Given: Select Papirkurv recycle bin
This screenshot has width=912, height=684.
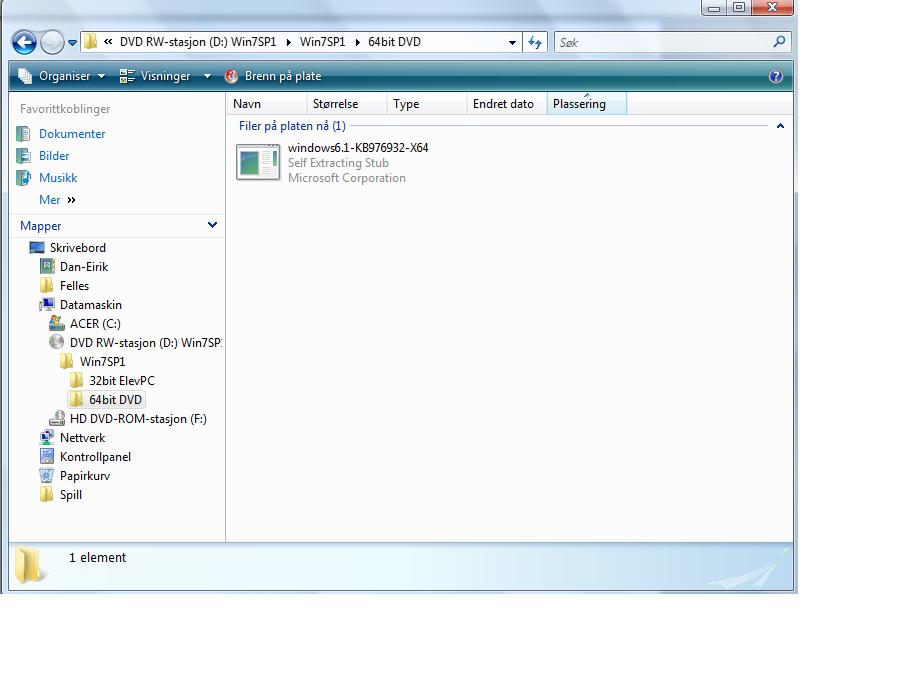Looking at the screenshot, I should pyautogui.click(x=85, y=476).
